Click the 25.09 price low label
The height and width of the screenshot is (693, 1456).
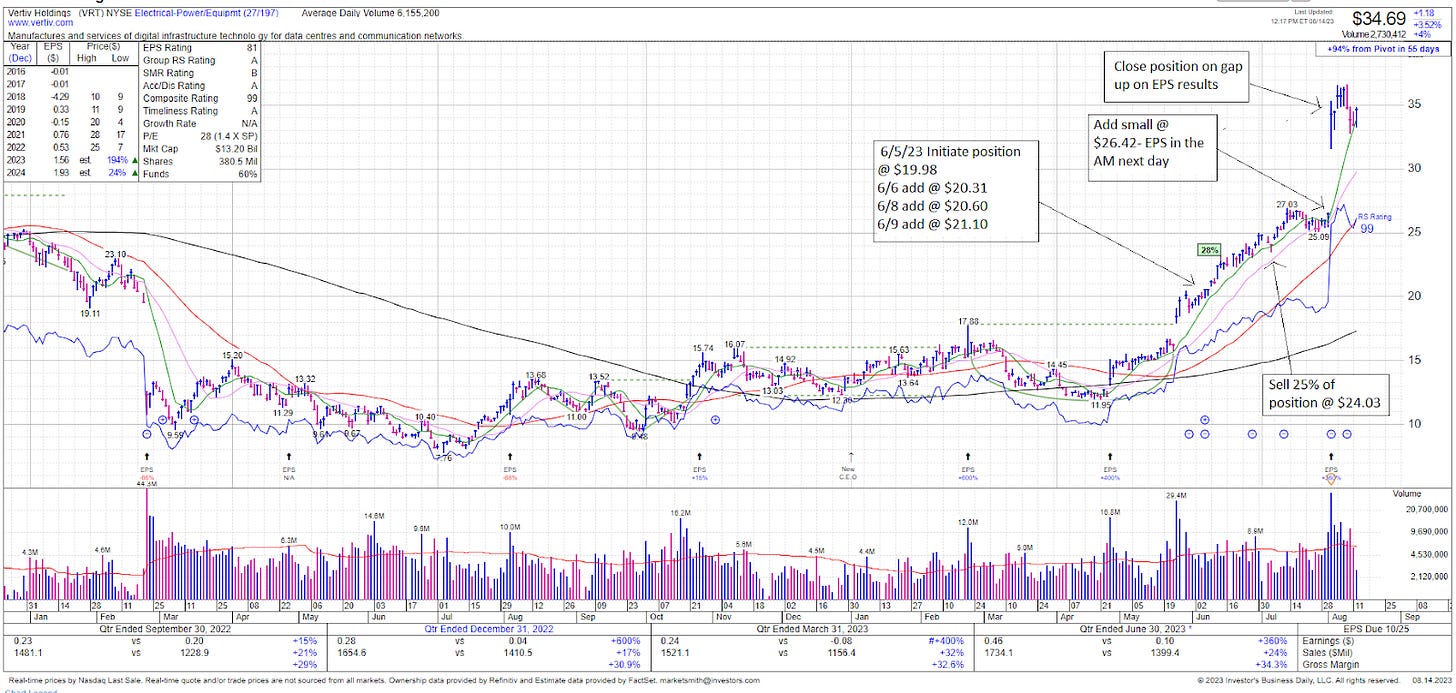pos(1318,237)
